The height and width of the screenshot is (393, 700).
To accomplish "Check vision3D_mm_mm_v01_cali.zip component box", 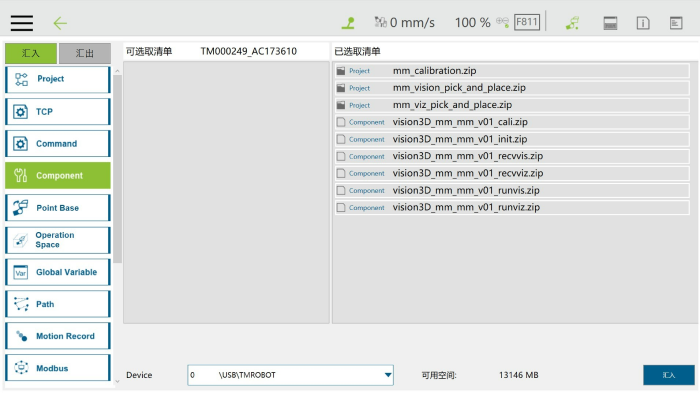I will [341, 122].
